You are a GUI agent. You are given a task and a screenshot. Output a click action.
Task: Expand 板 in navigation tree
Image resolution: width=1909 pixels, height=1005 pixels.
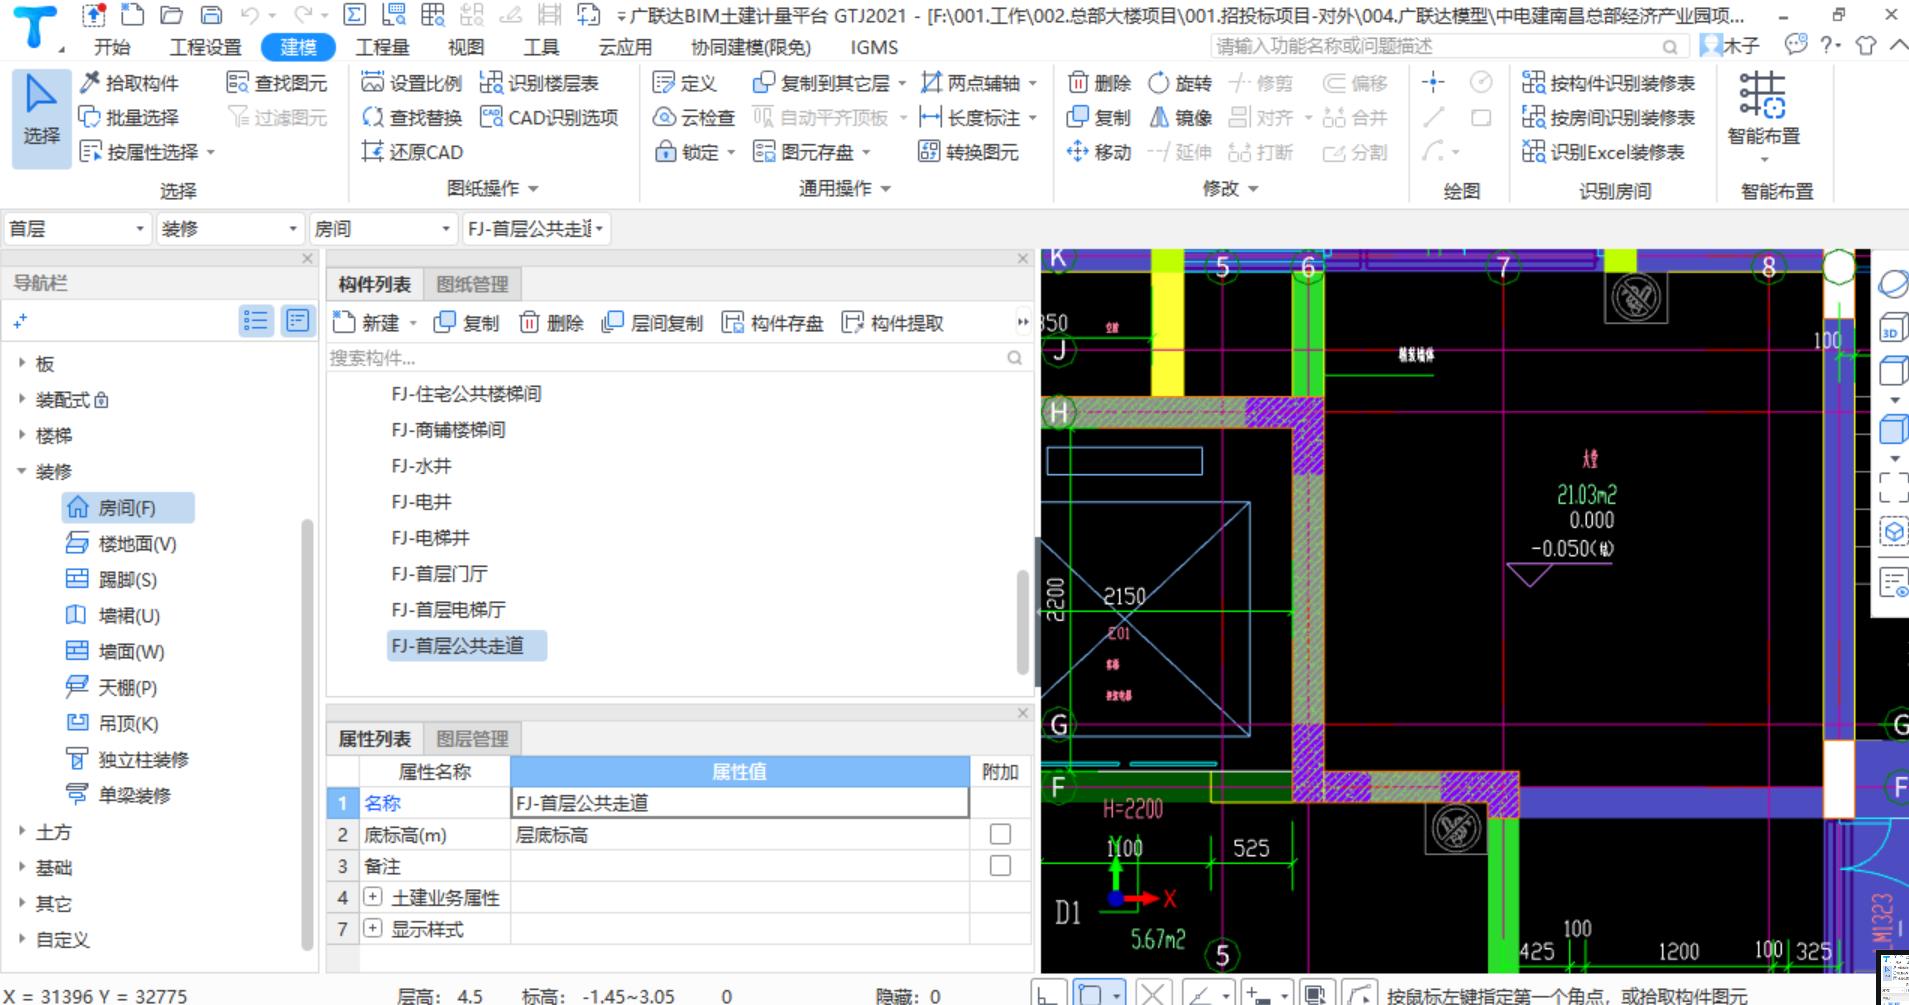click(x=22, y=363)
